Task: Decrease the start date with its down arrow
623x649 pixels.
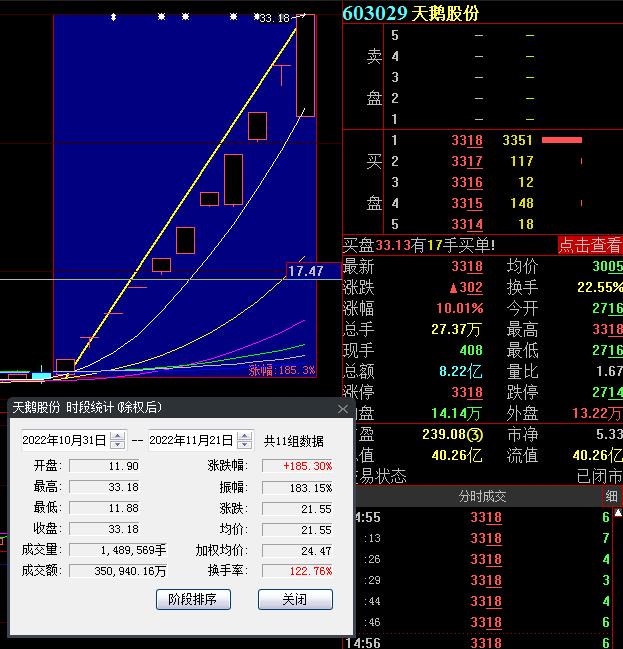Action: 118,445
